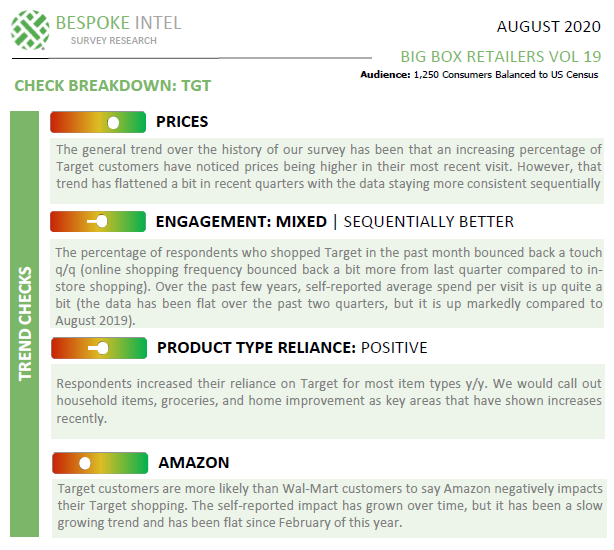Click the PRICES gauge slider knob
The height and width of the screenshot is (550, 614).
pos(114,123)
